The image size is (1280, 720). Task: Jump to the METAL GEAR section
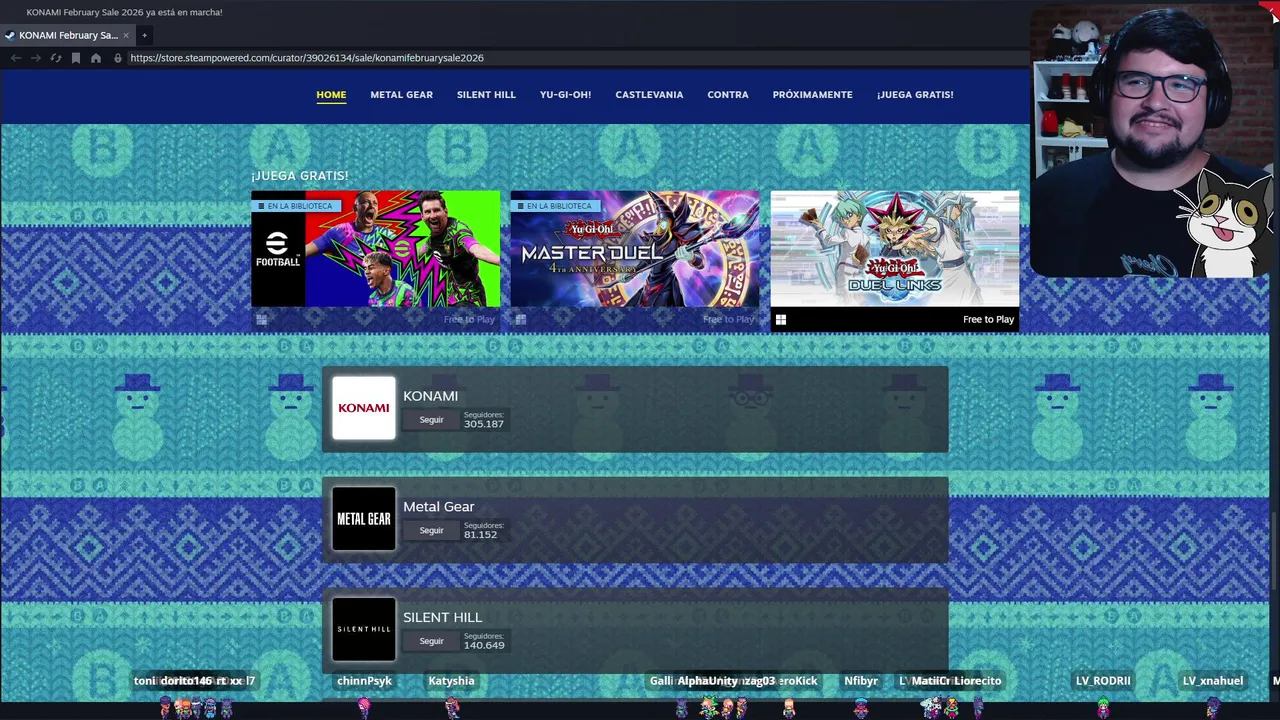pos(401,95)
